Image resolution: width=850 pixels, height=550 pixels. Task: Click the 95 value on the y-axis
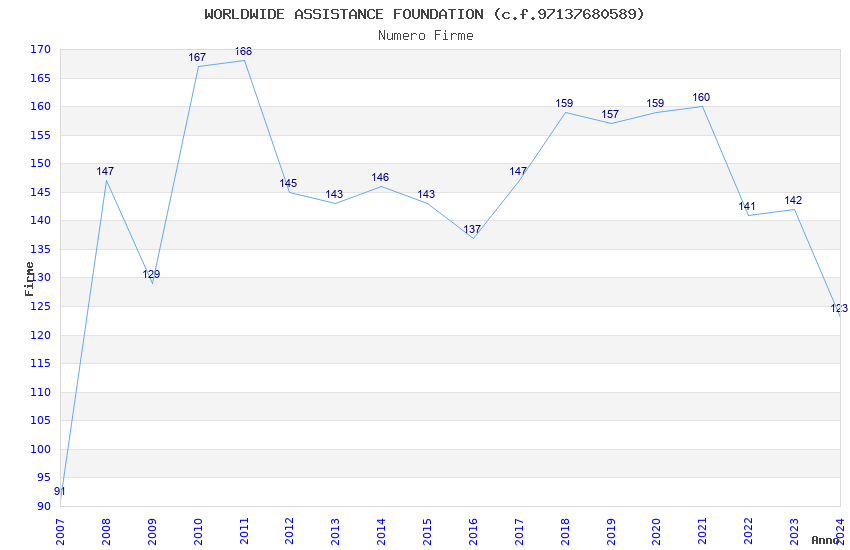pyautogui.click(x=43, y=477)
